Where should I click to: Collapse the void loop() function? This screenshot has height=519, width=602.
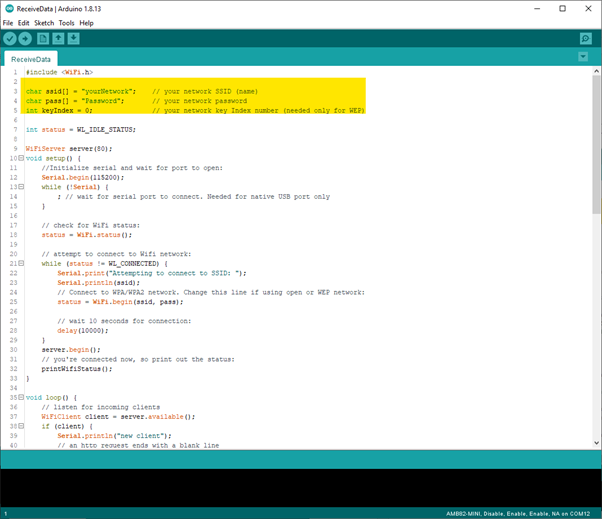point(21,397)
